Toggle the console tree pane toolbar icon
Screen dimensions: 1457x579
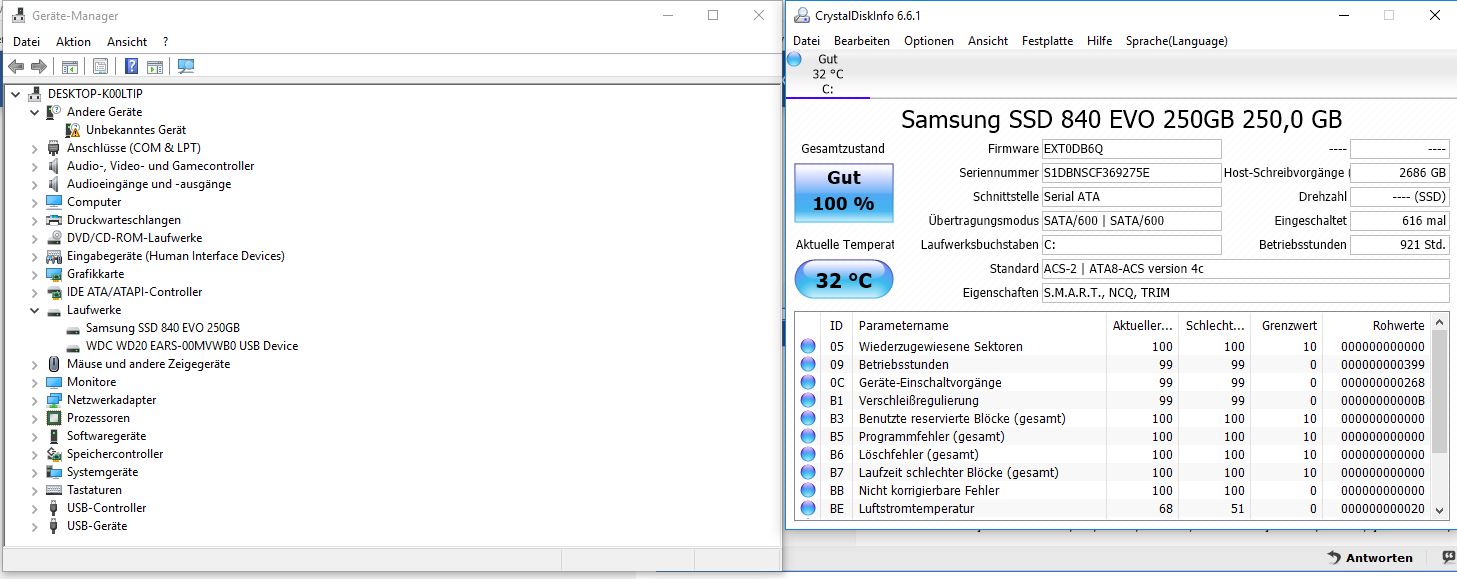tap(70, 67)
